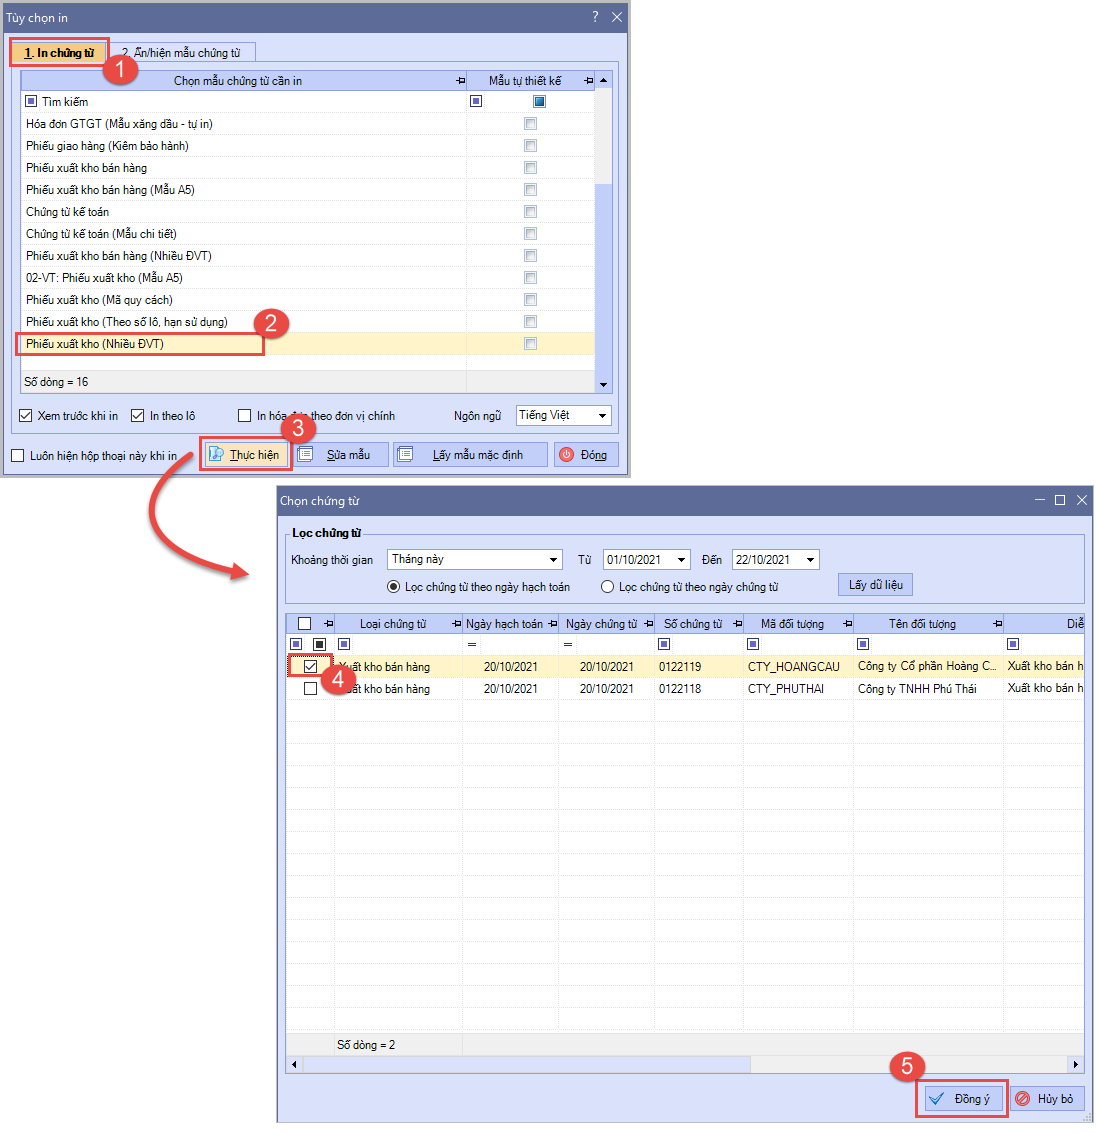The image size is (1099, 1133).
Task: Click pin icon on 'Chọn mẫu chứng từ cần in' column
Action: click(x=460, y=81)
